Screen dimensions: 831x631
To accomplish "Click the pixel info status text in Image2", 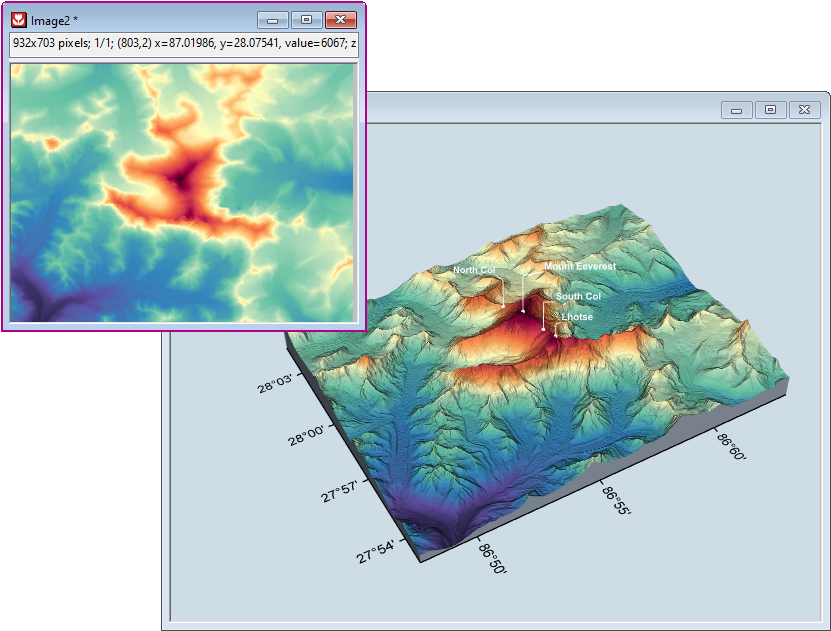I will click(184, 44).
